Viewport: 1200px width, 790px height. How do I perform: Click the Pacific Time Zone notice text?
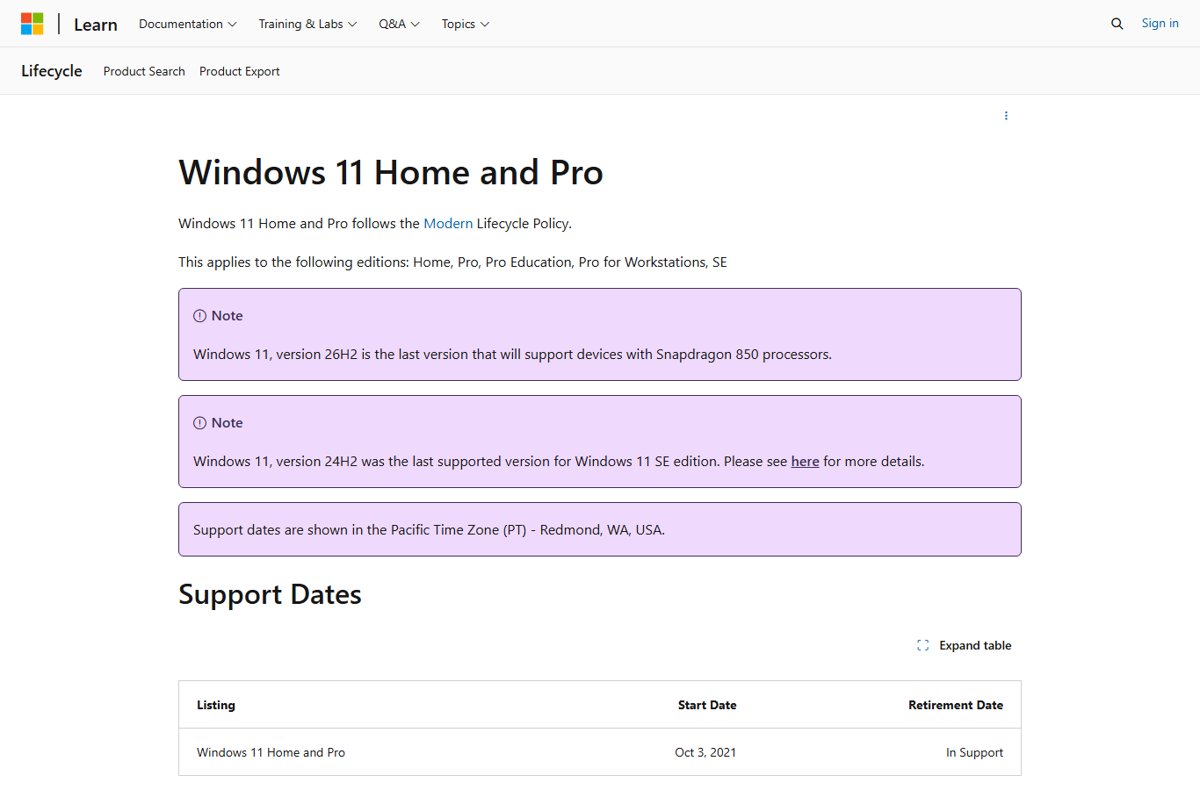(429, 530)
